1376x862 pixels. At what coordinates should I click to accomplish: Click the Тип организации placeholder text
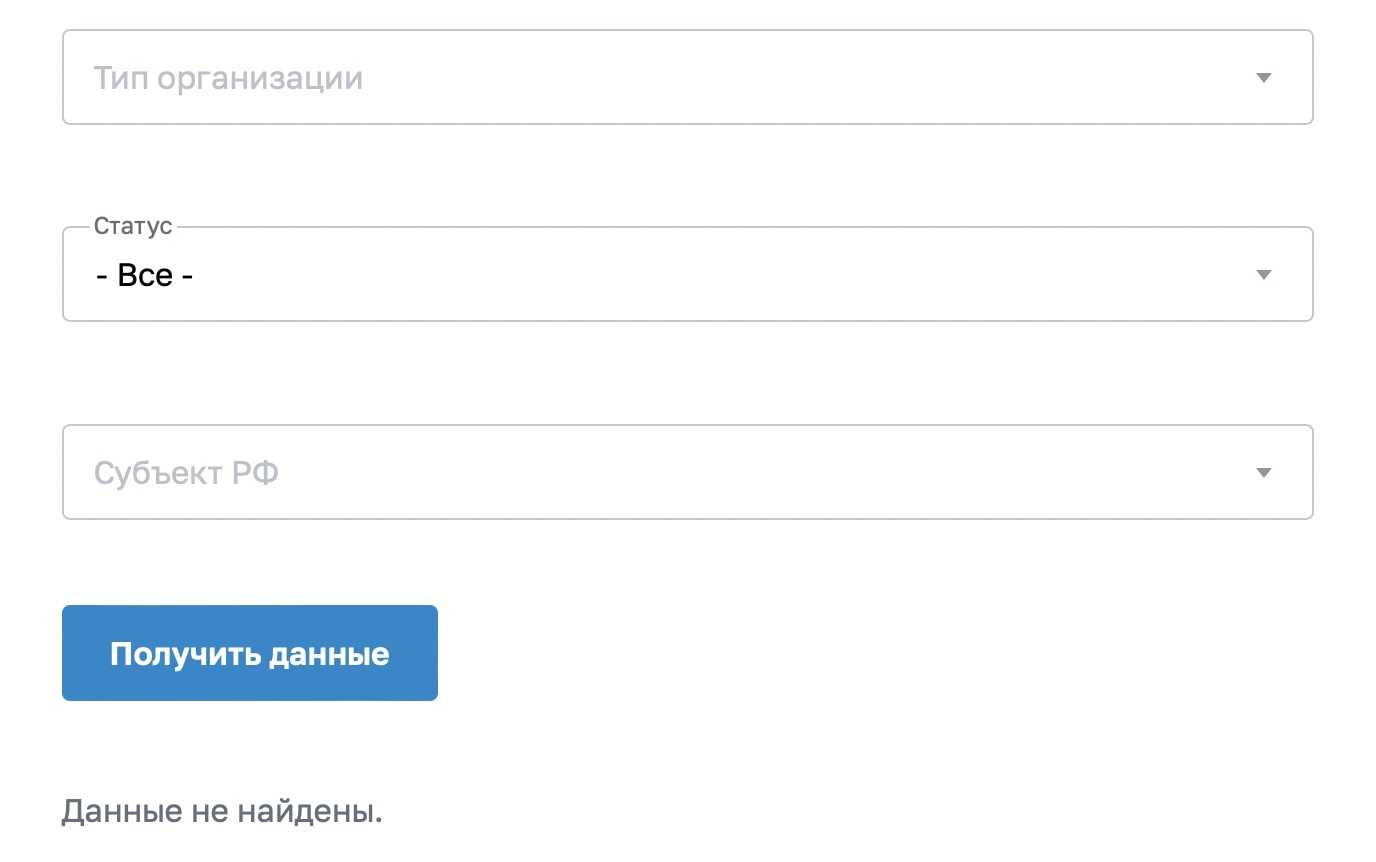point(228,78)
